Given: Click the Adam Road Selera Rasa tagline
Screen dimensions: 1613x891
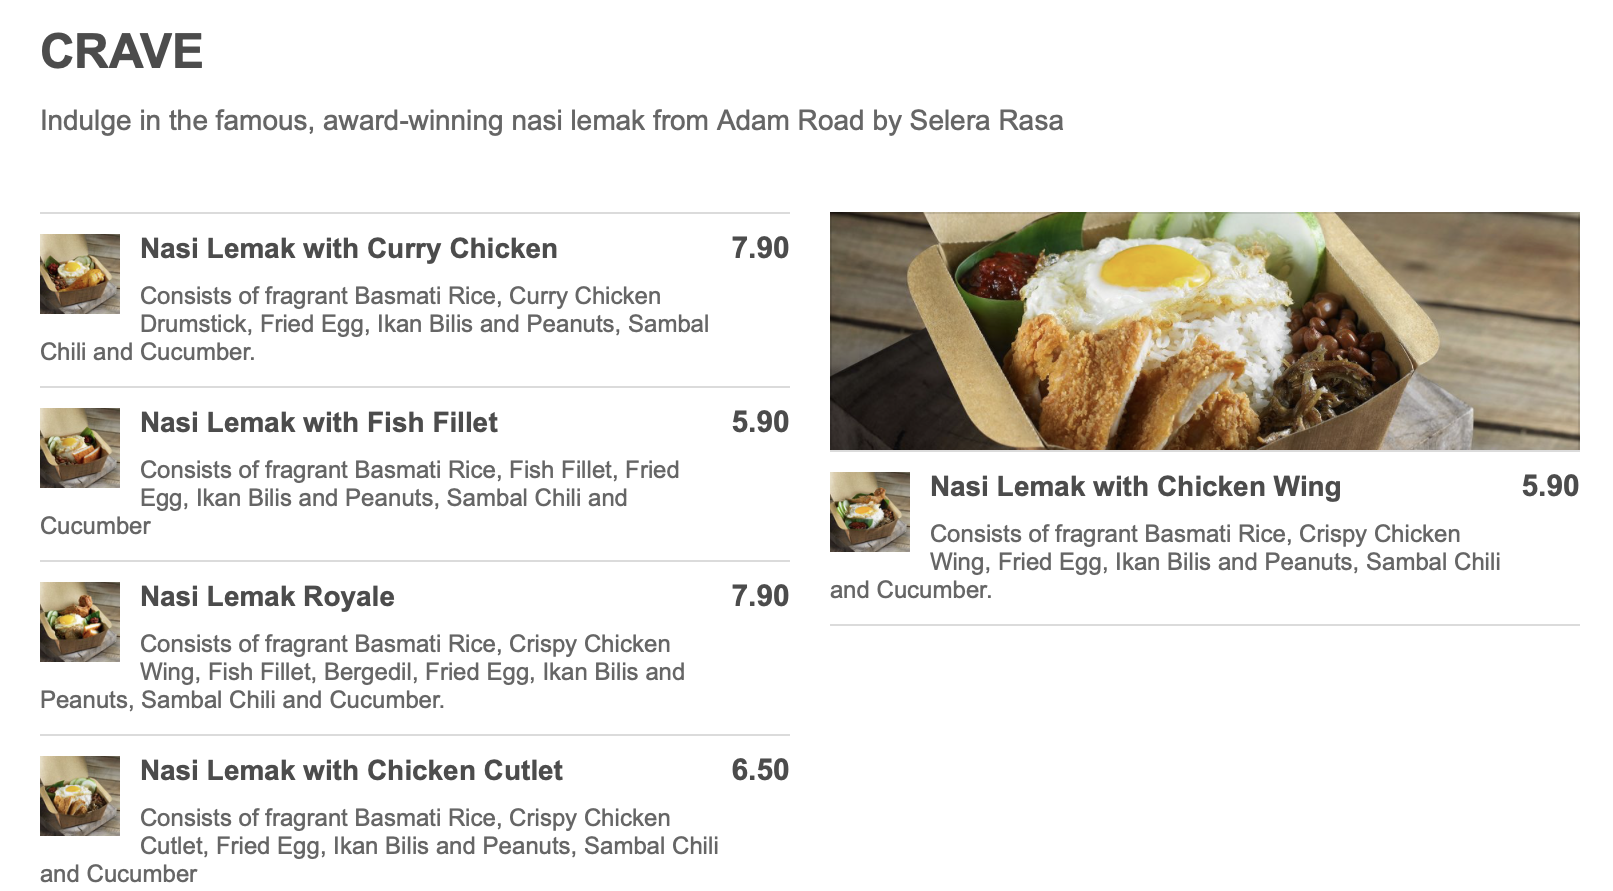Looking at the screenshot, I should (x=551, y=121).
